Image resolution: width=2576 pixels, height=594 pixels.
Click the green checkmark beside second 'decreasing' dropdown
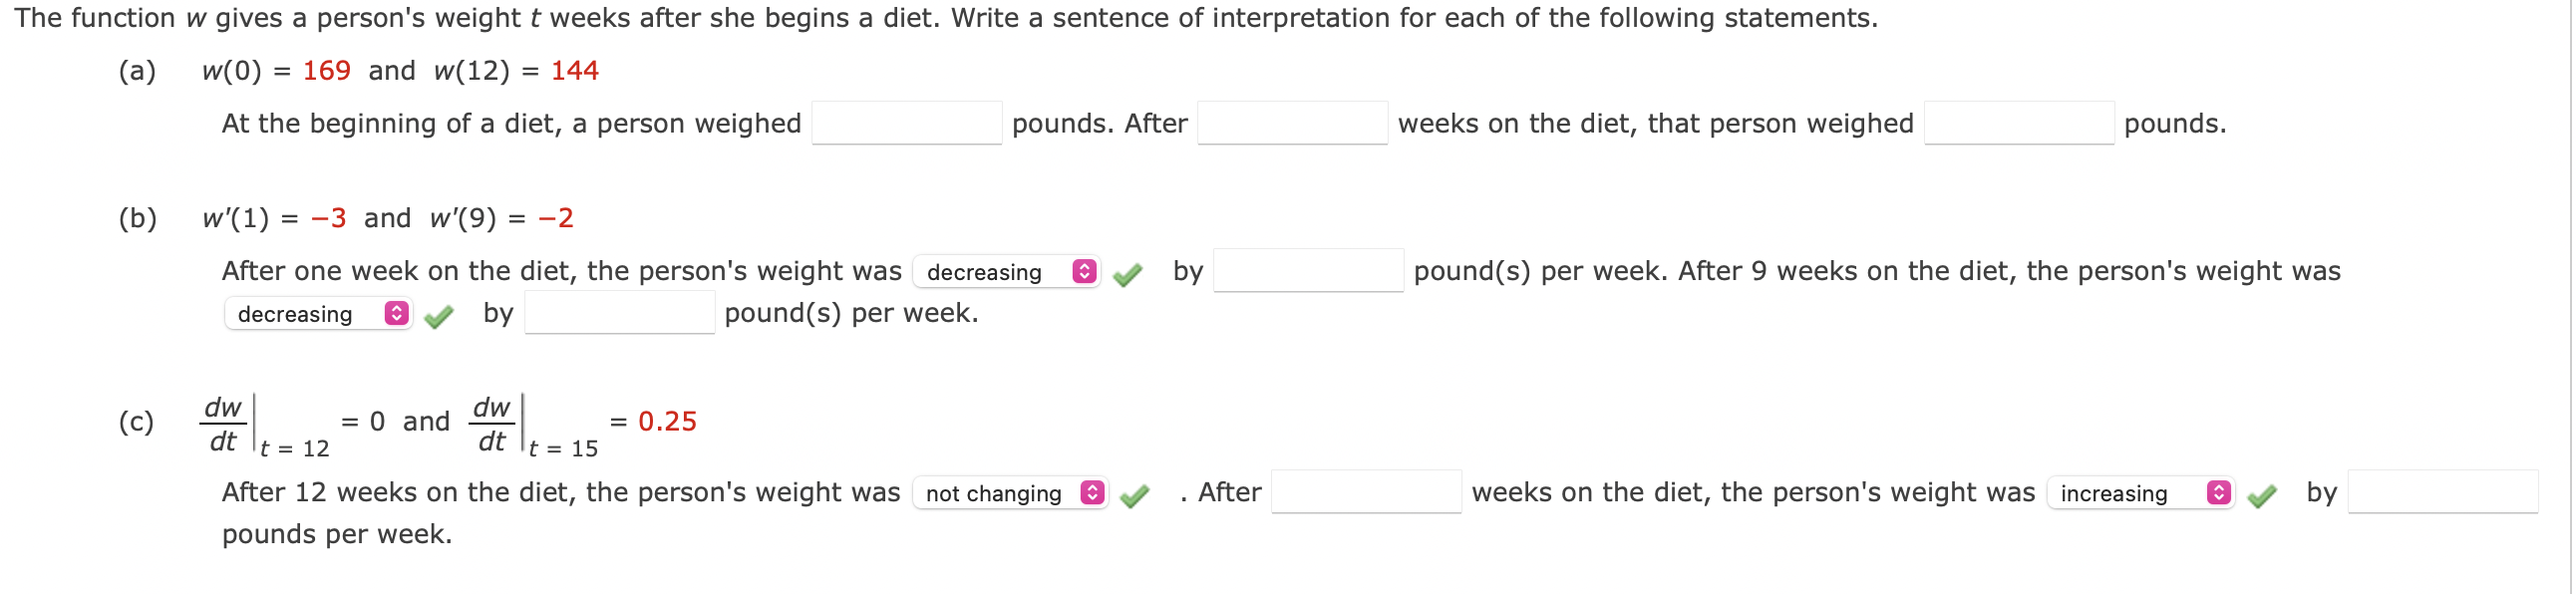tap(438, 316)
